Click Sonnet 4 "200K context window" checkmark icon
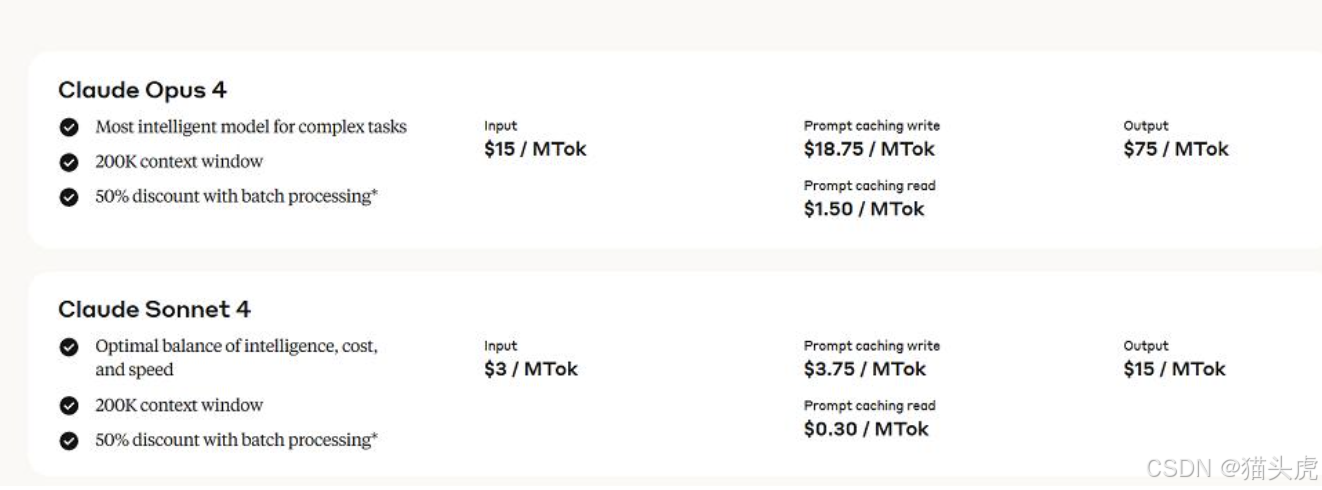Viewport: 1322px width, 490px height. pos(69,406)
